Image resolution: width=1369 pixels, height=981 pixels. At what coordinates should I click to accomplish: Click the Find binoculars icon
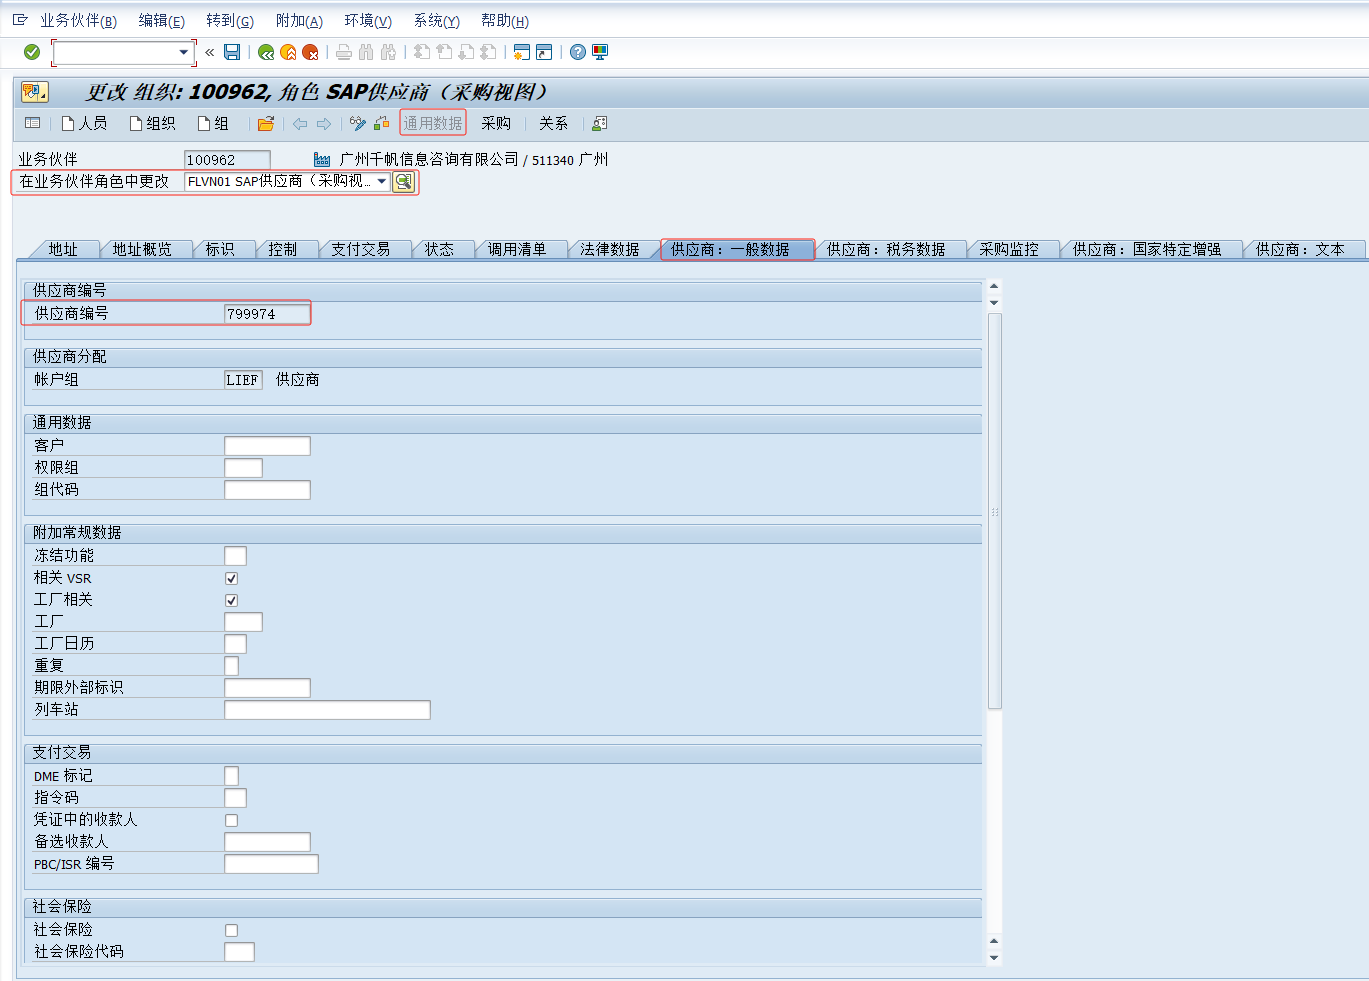pos(366,52)
